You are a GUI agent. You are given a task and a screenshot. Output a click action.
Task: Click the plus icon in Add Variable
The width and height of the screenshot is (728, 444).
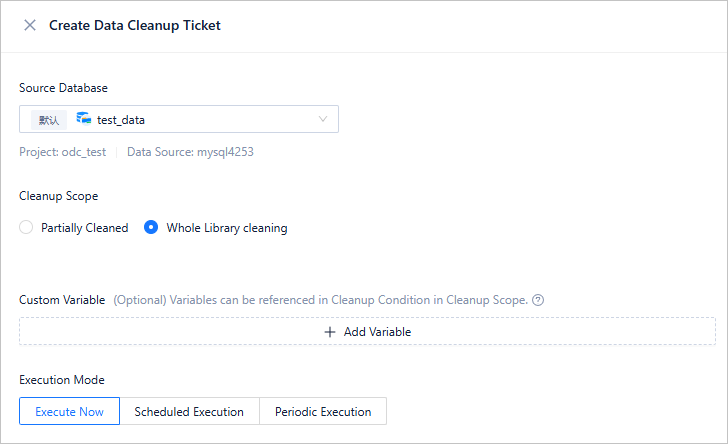click(330, 332)
